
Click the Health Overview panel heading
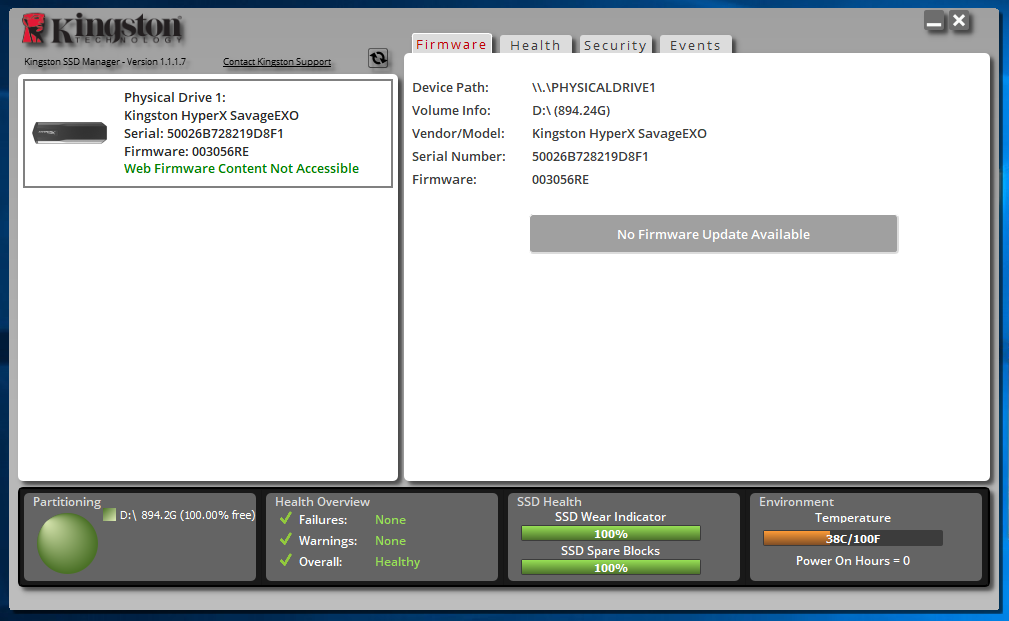pyautogui.click(x=322, y=501)
